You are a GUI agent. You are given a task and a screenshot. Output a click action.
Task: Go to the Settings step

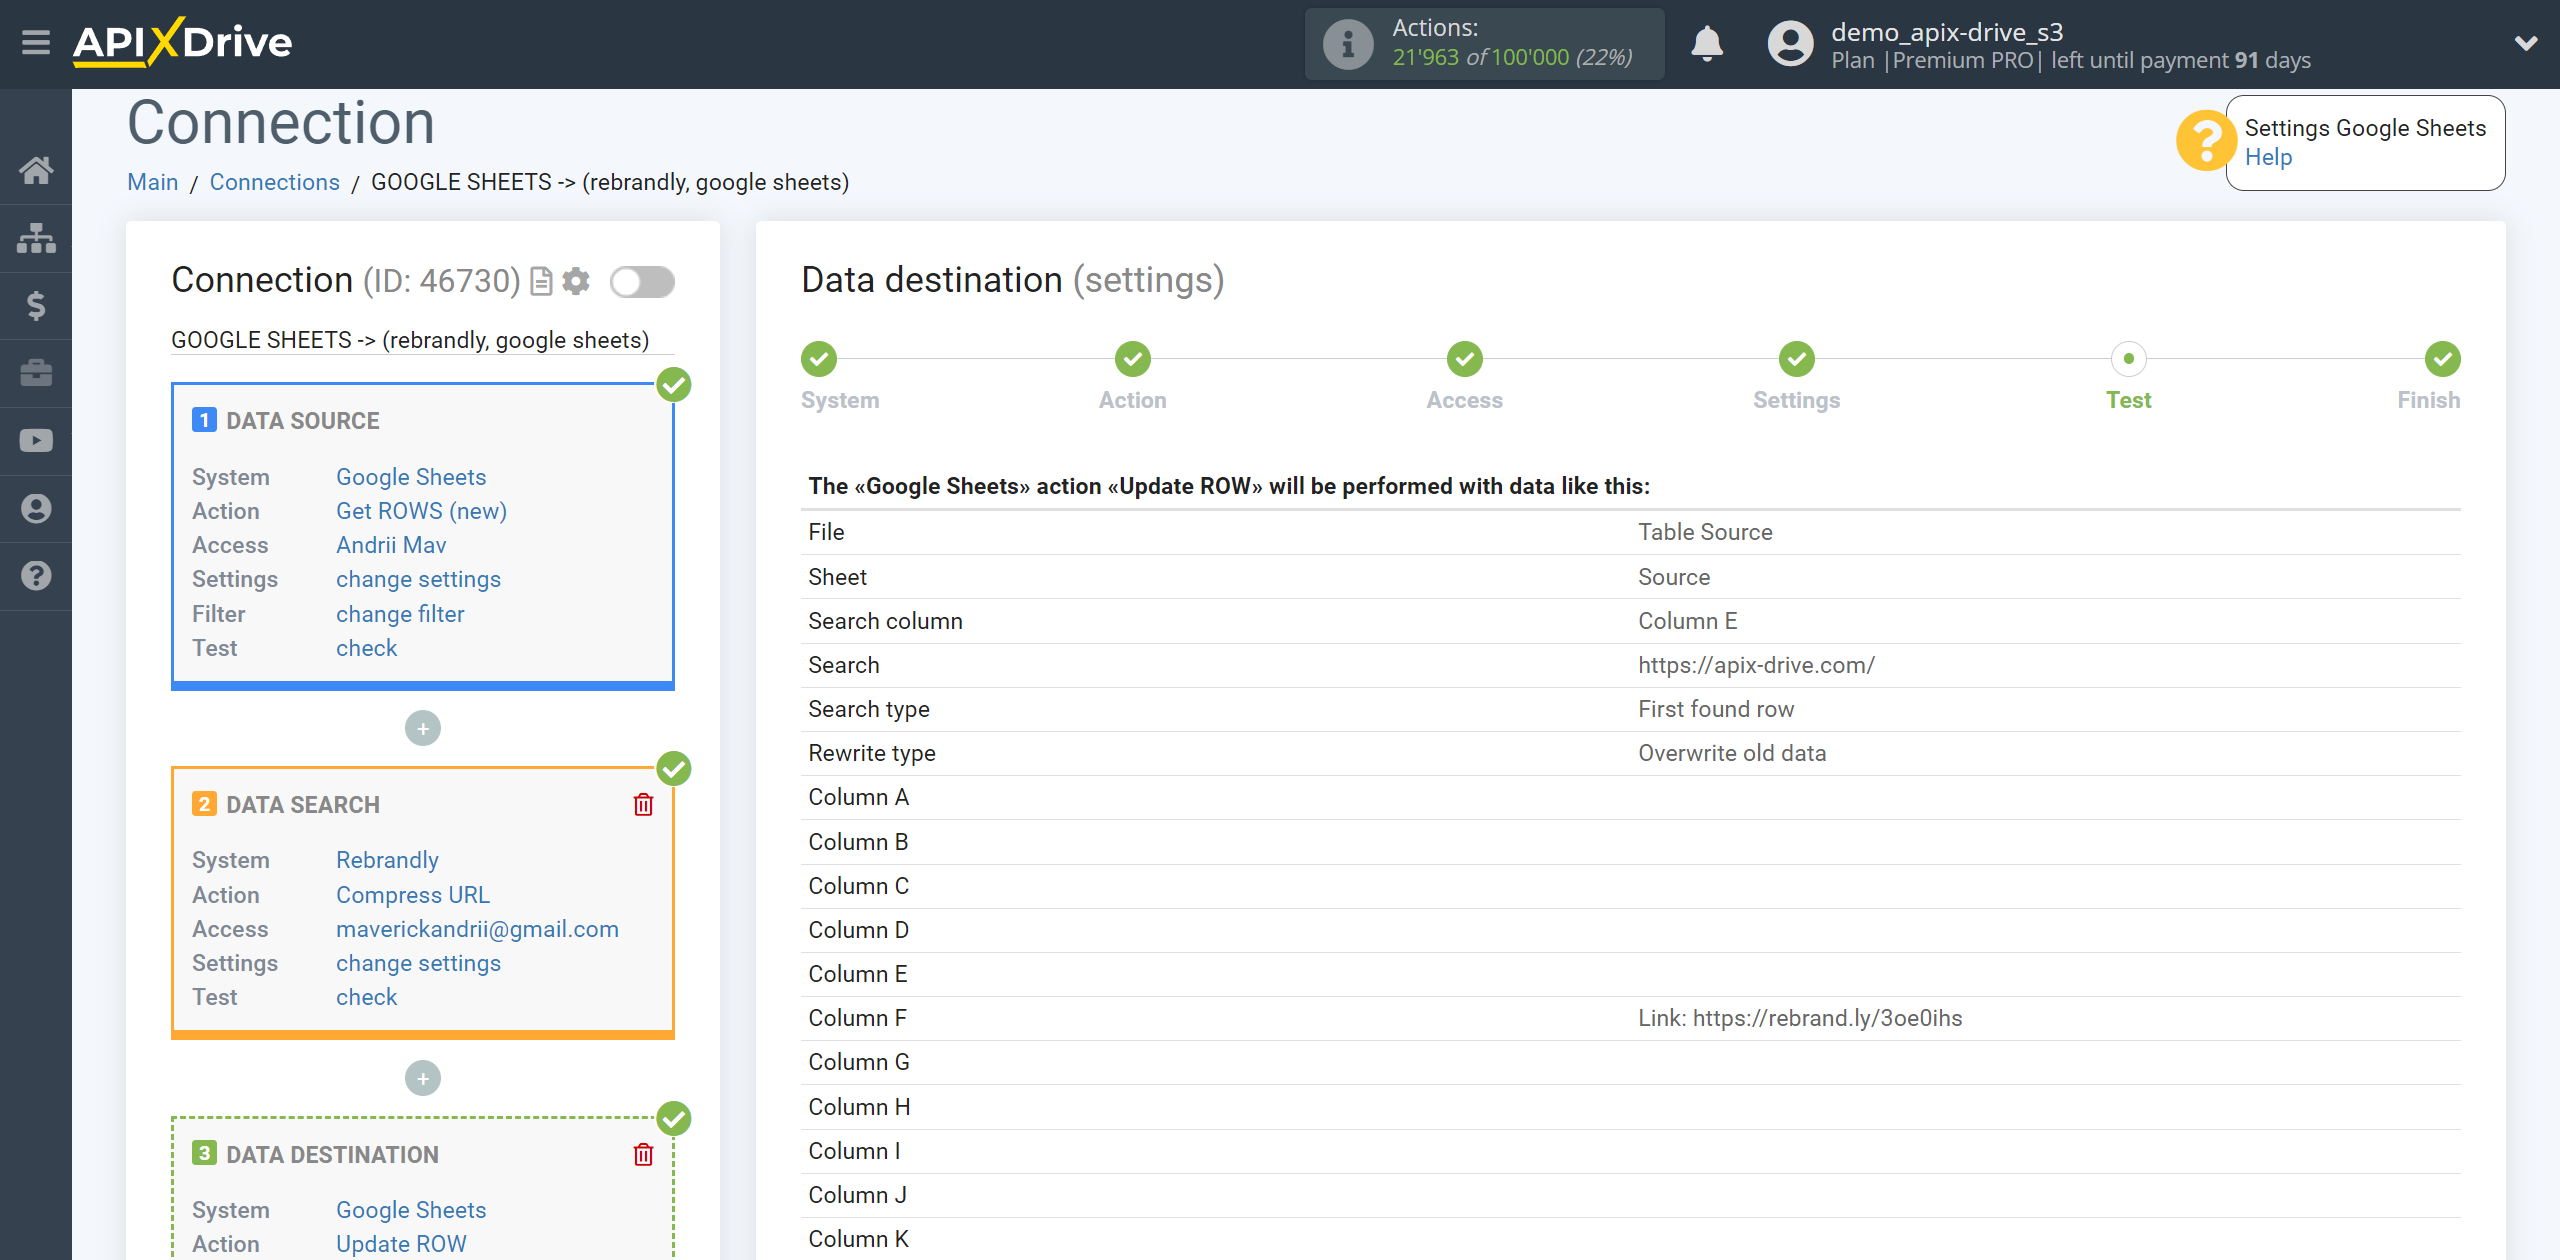1796,359
